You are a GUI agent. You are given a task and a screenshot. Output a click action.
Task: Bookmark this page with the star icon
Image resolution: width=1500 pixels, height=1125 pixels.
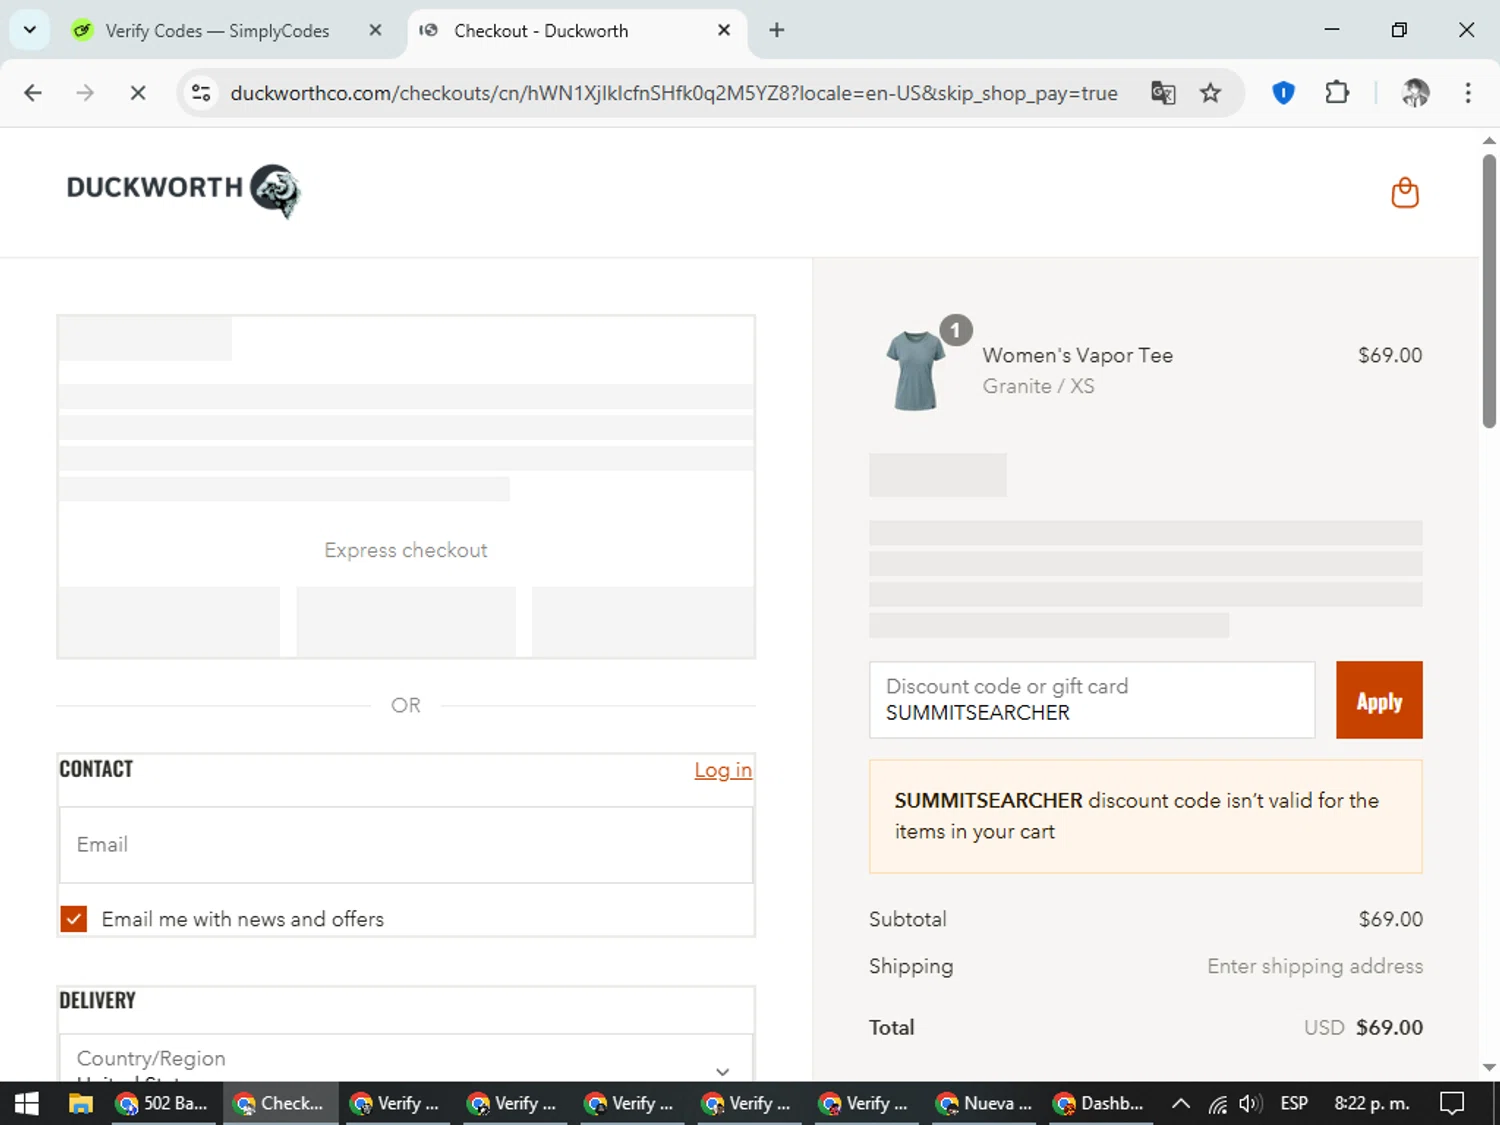coord(1211,93)
